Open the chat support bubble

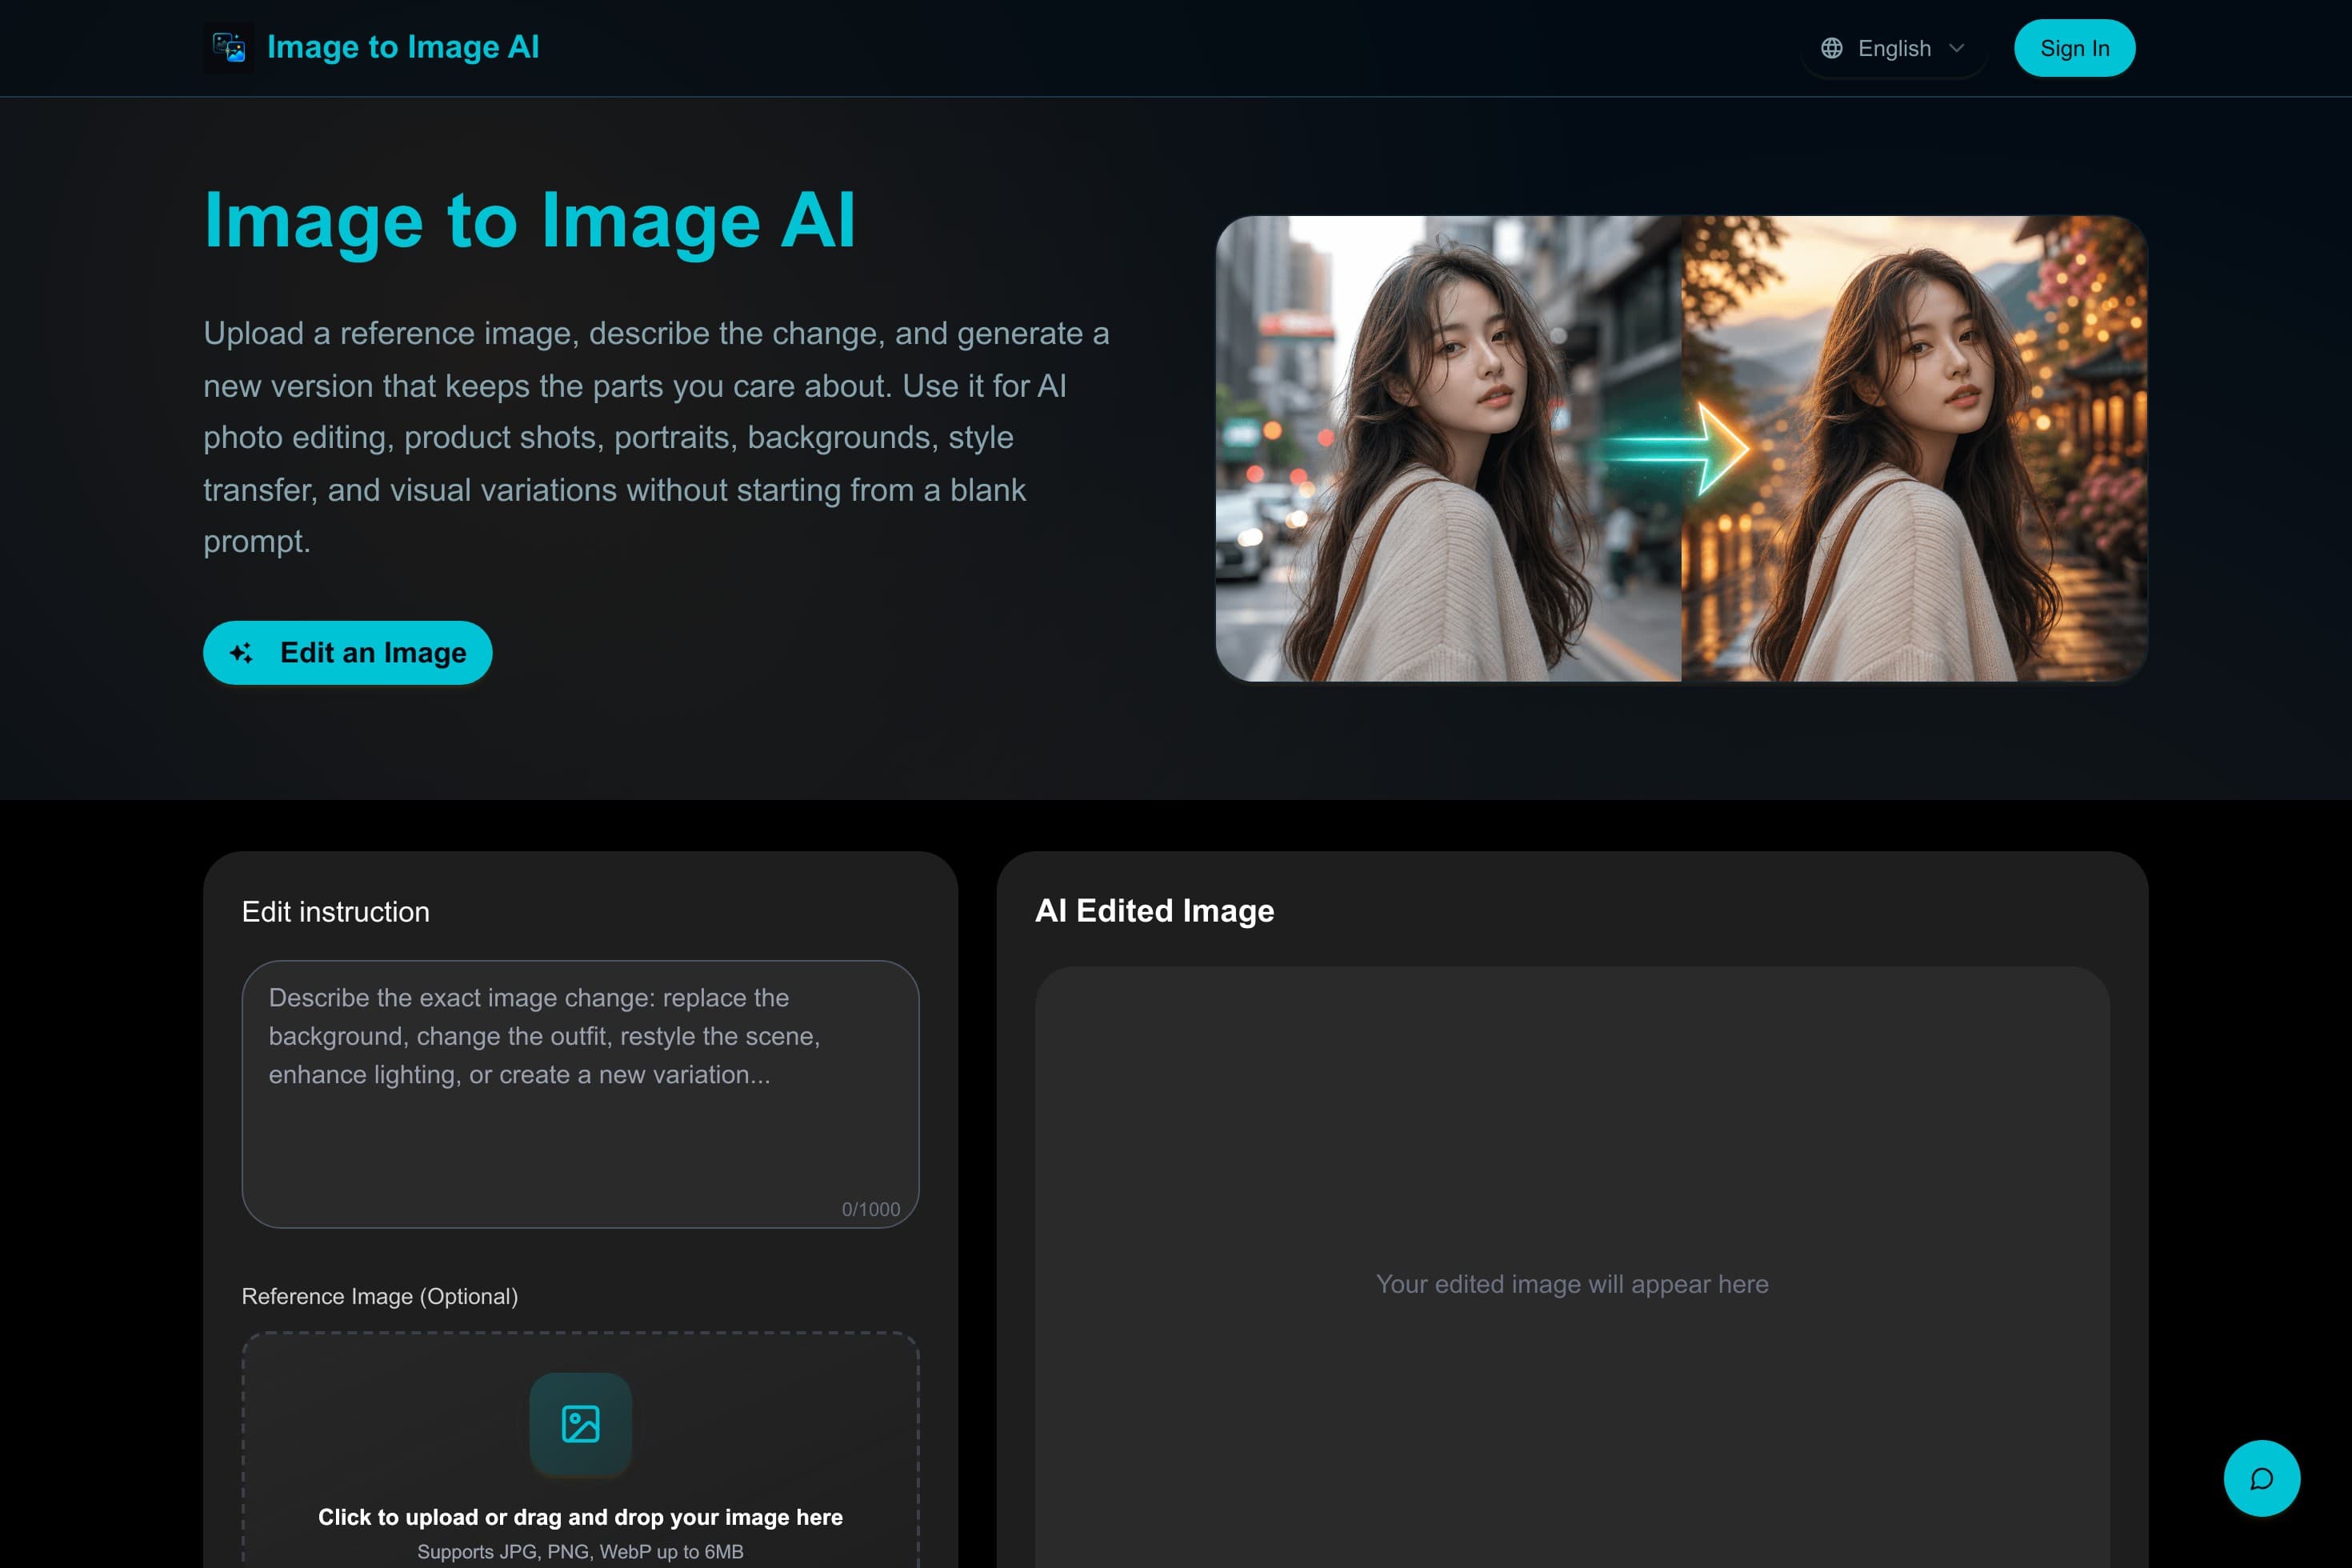click(2262, 1478)
